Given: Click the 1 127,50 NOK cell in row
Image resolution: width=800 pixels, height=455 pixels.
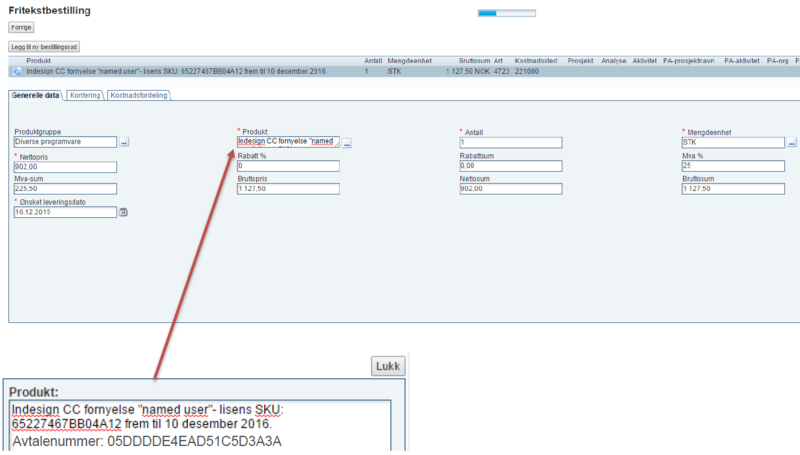Looking at the screenshot, I should 468,71.
